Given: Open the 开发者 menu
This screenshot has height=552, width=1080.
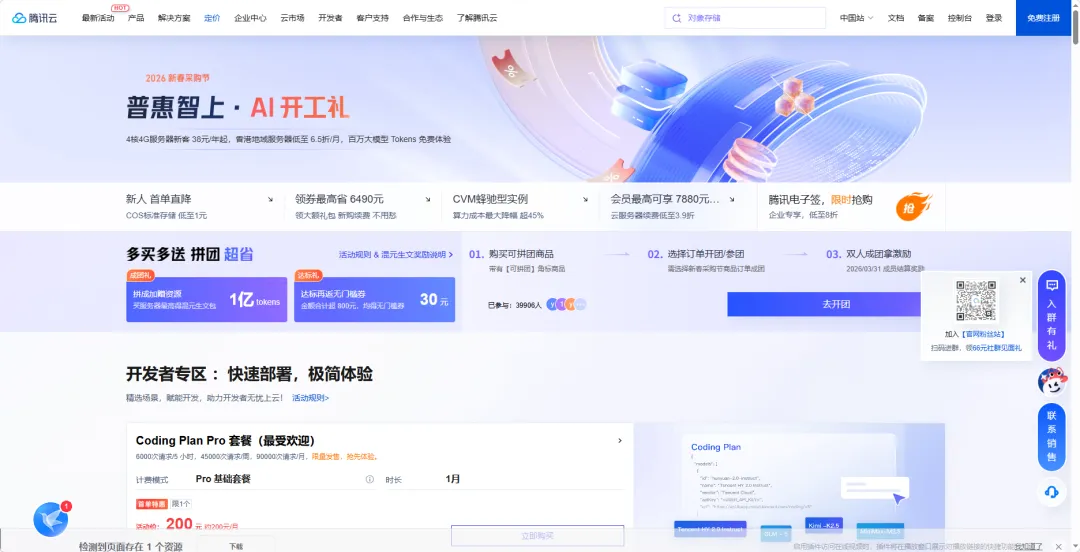Looking at the screenshot, I should pos(330,18).
